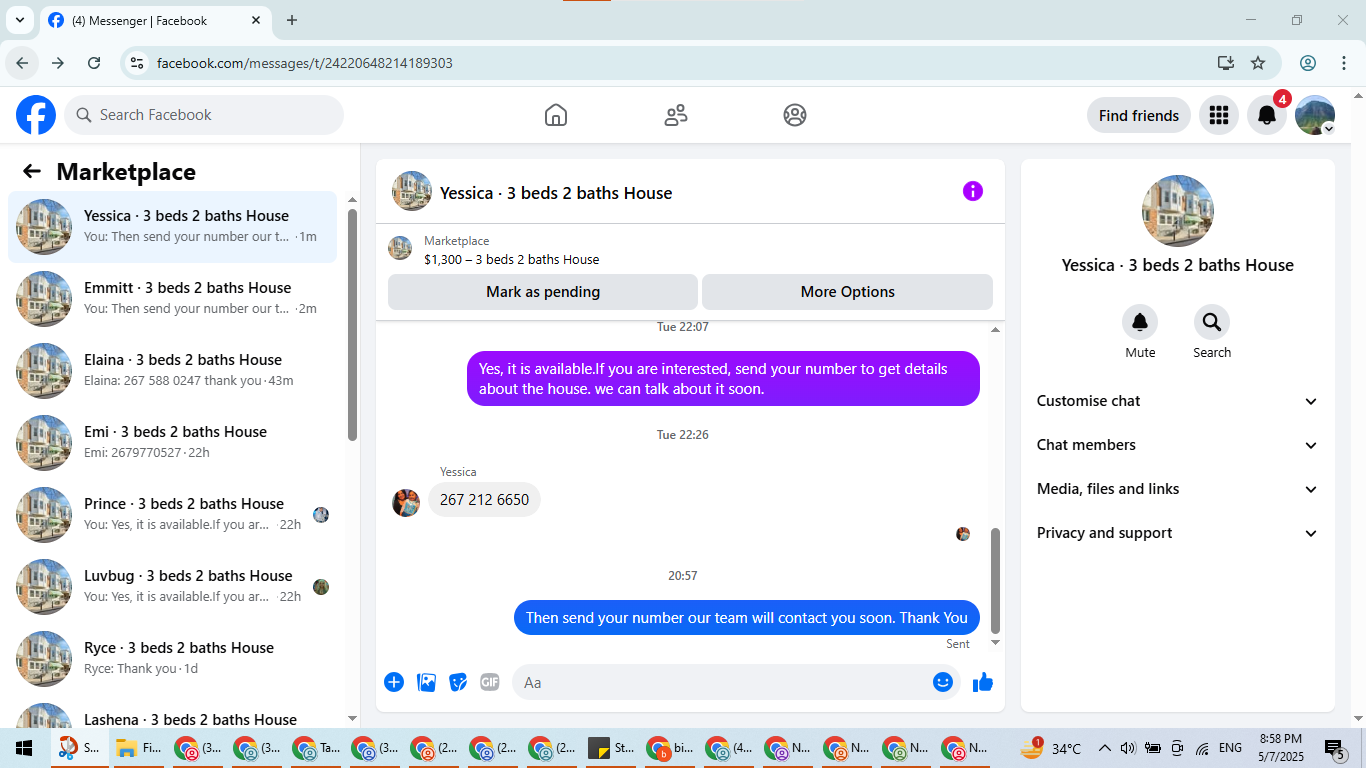1366x768 pixels.
Task: Click More Options button
Action: point(847,292)
